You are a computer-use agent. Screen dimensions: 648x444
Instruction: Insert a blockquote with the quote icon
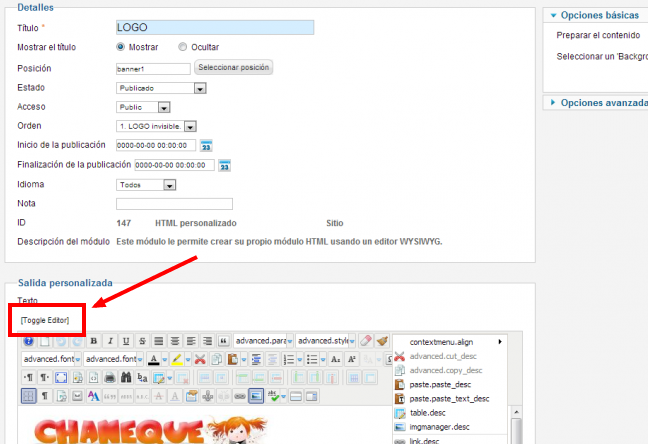[224, 341]
